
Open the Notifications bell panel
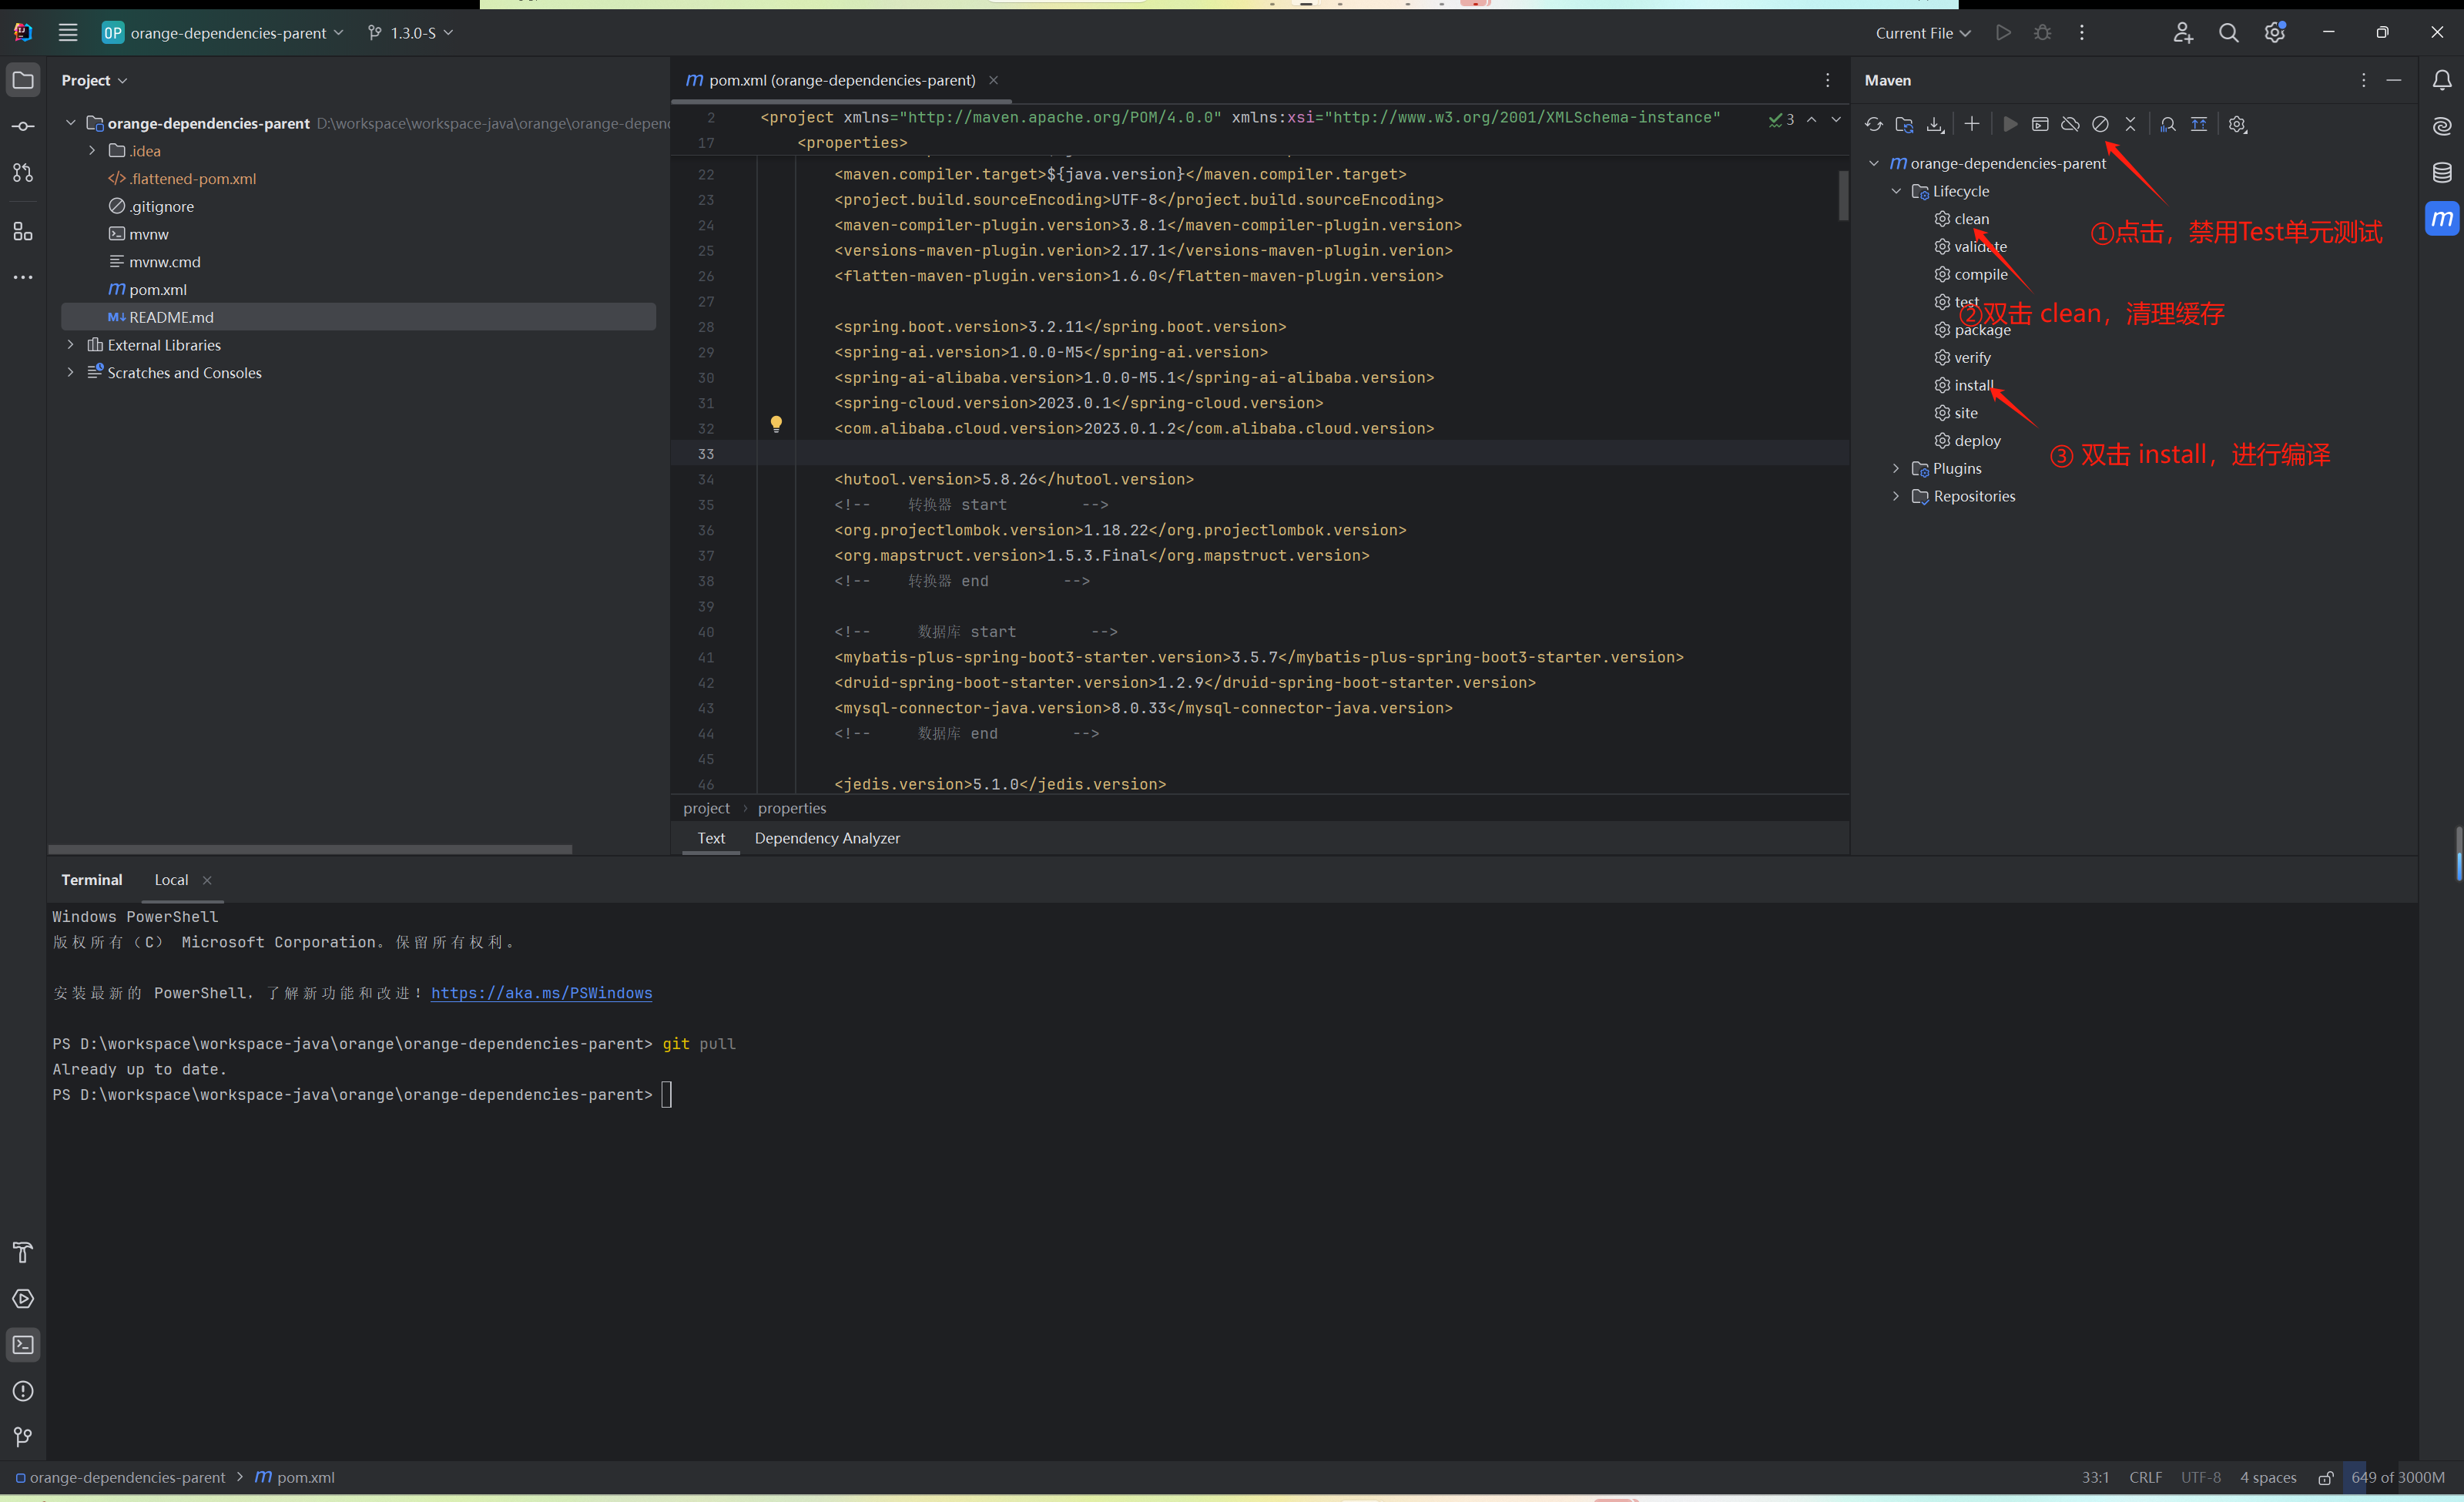click(2442, 80)
